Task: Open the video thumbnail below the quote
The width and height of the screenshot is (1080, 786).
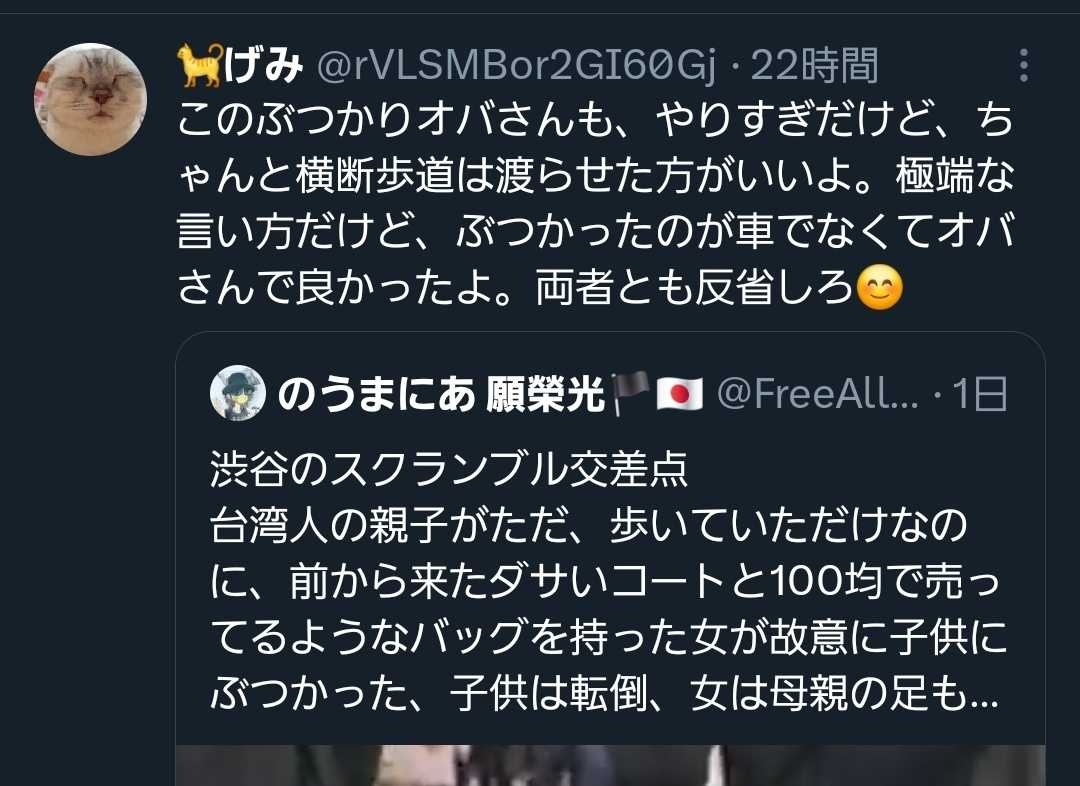Action: (x=610, y=765)
